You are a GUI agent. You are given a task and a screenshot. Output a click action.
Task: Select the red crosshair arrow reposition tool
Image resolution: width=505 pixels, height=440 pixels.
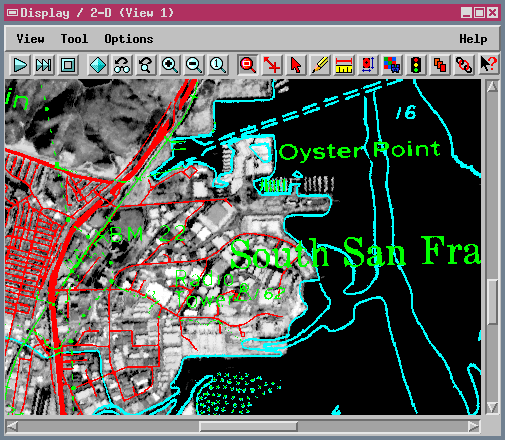(x=272, y=65)
